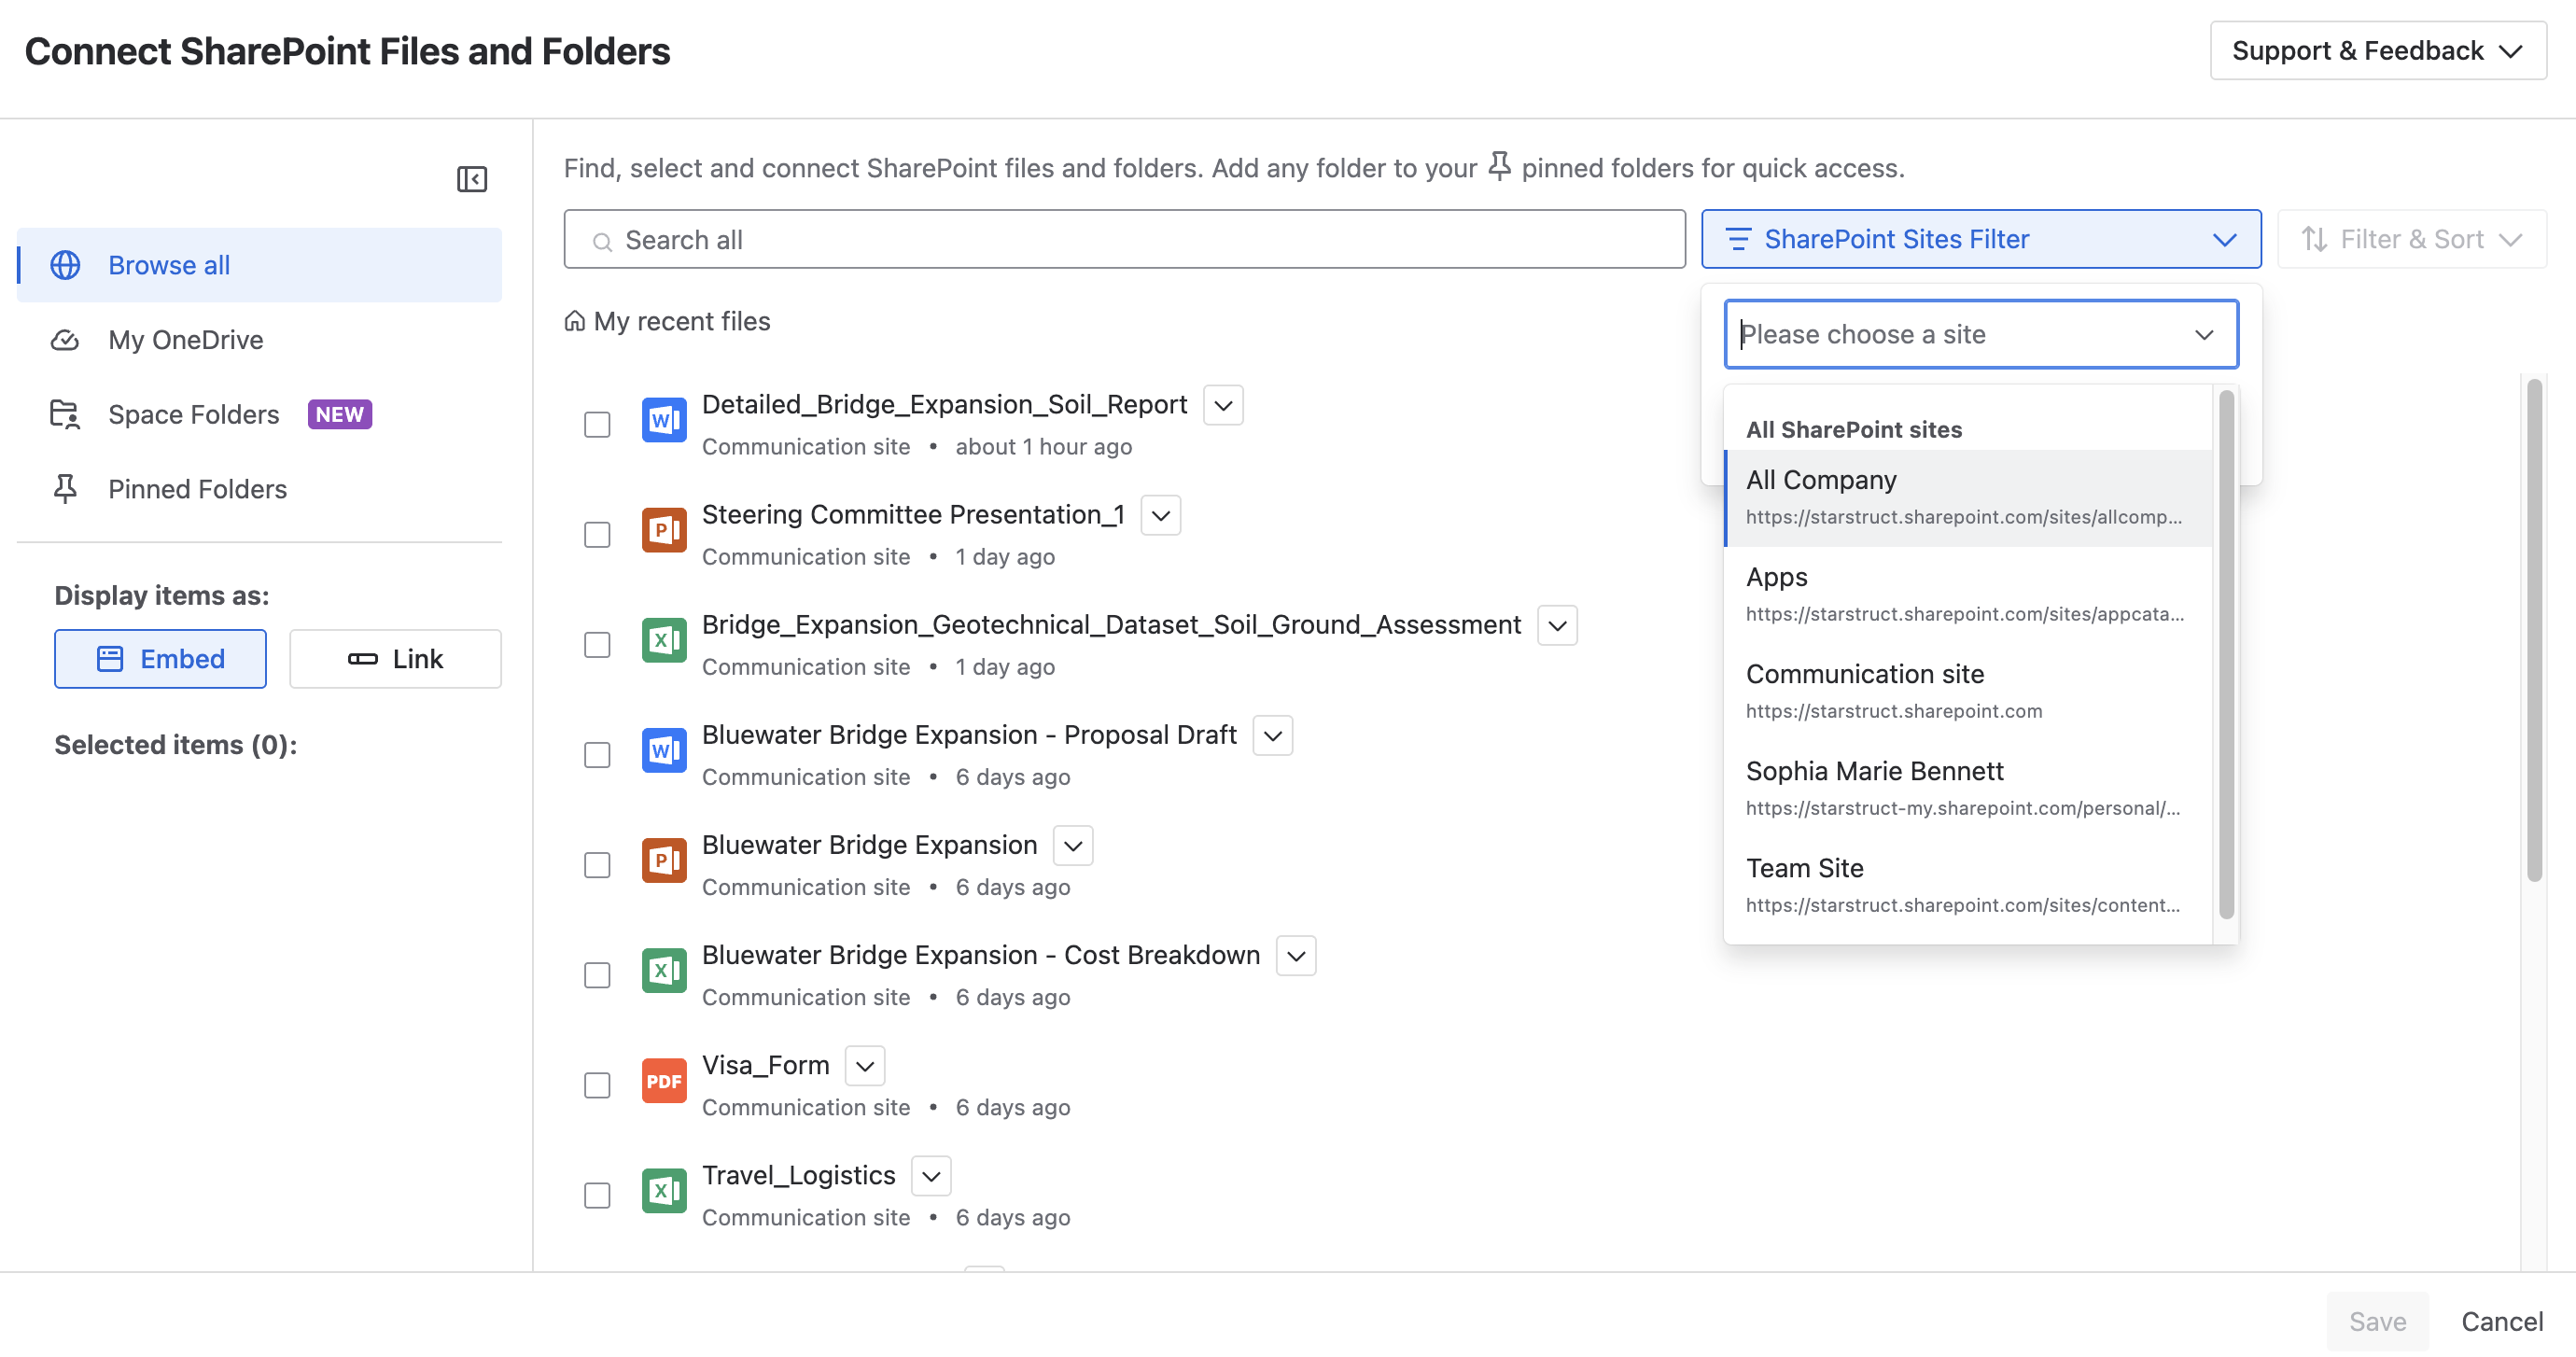This screenshot has height=1357, width=2576.
Task: Click the Save button
Action: coord(2377,1321)
